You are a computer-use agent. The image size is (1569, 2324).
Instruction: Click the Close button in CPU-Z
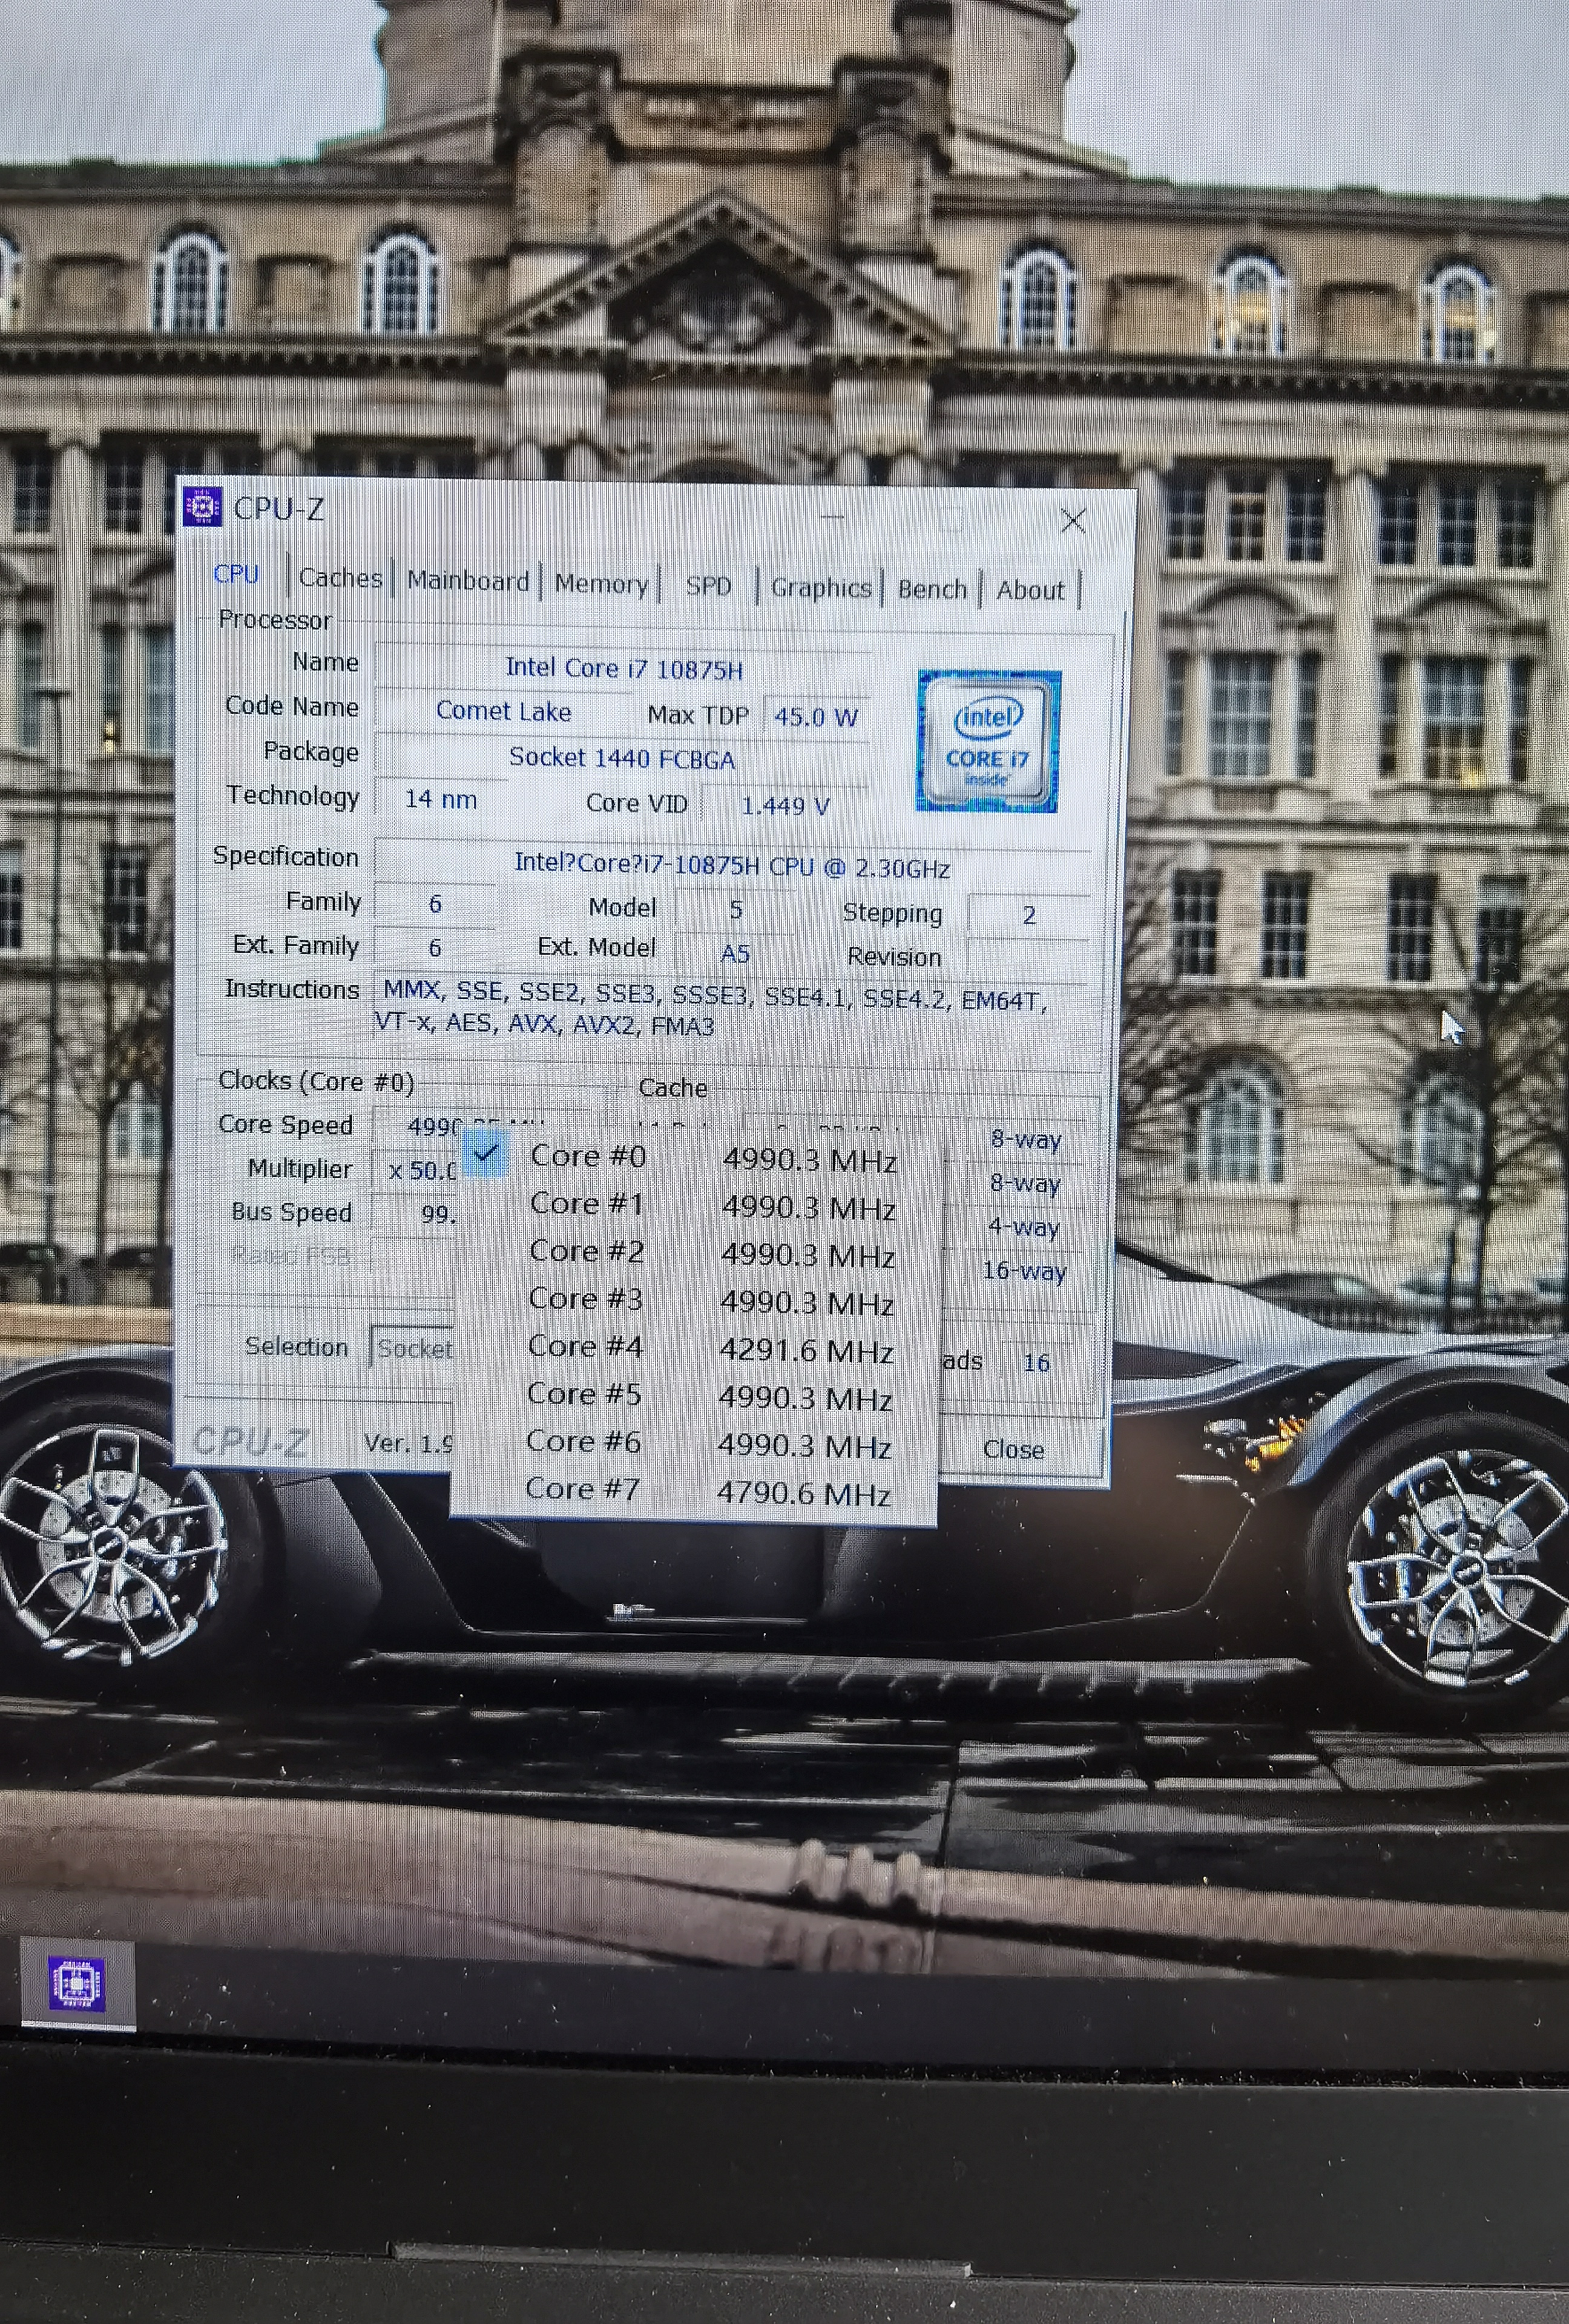(x=1013, y=1449)
